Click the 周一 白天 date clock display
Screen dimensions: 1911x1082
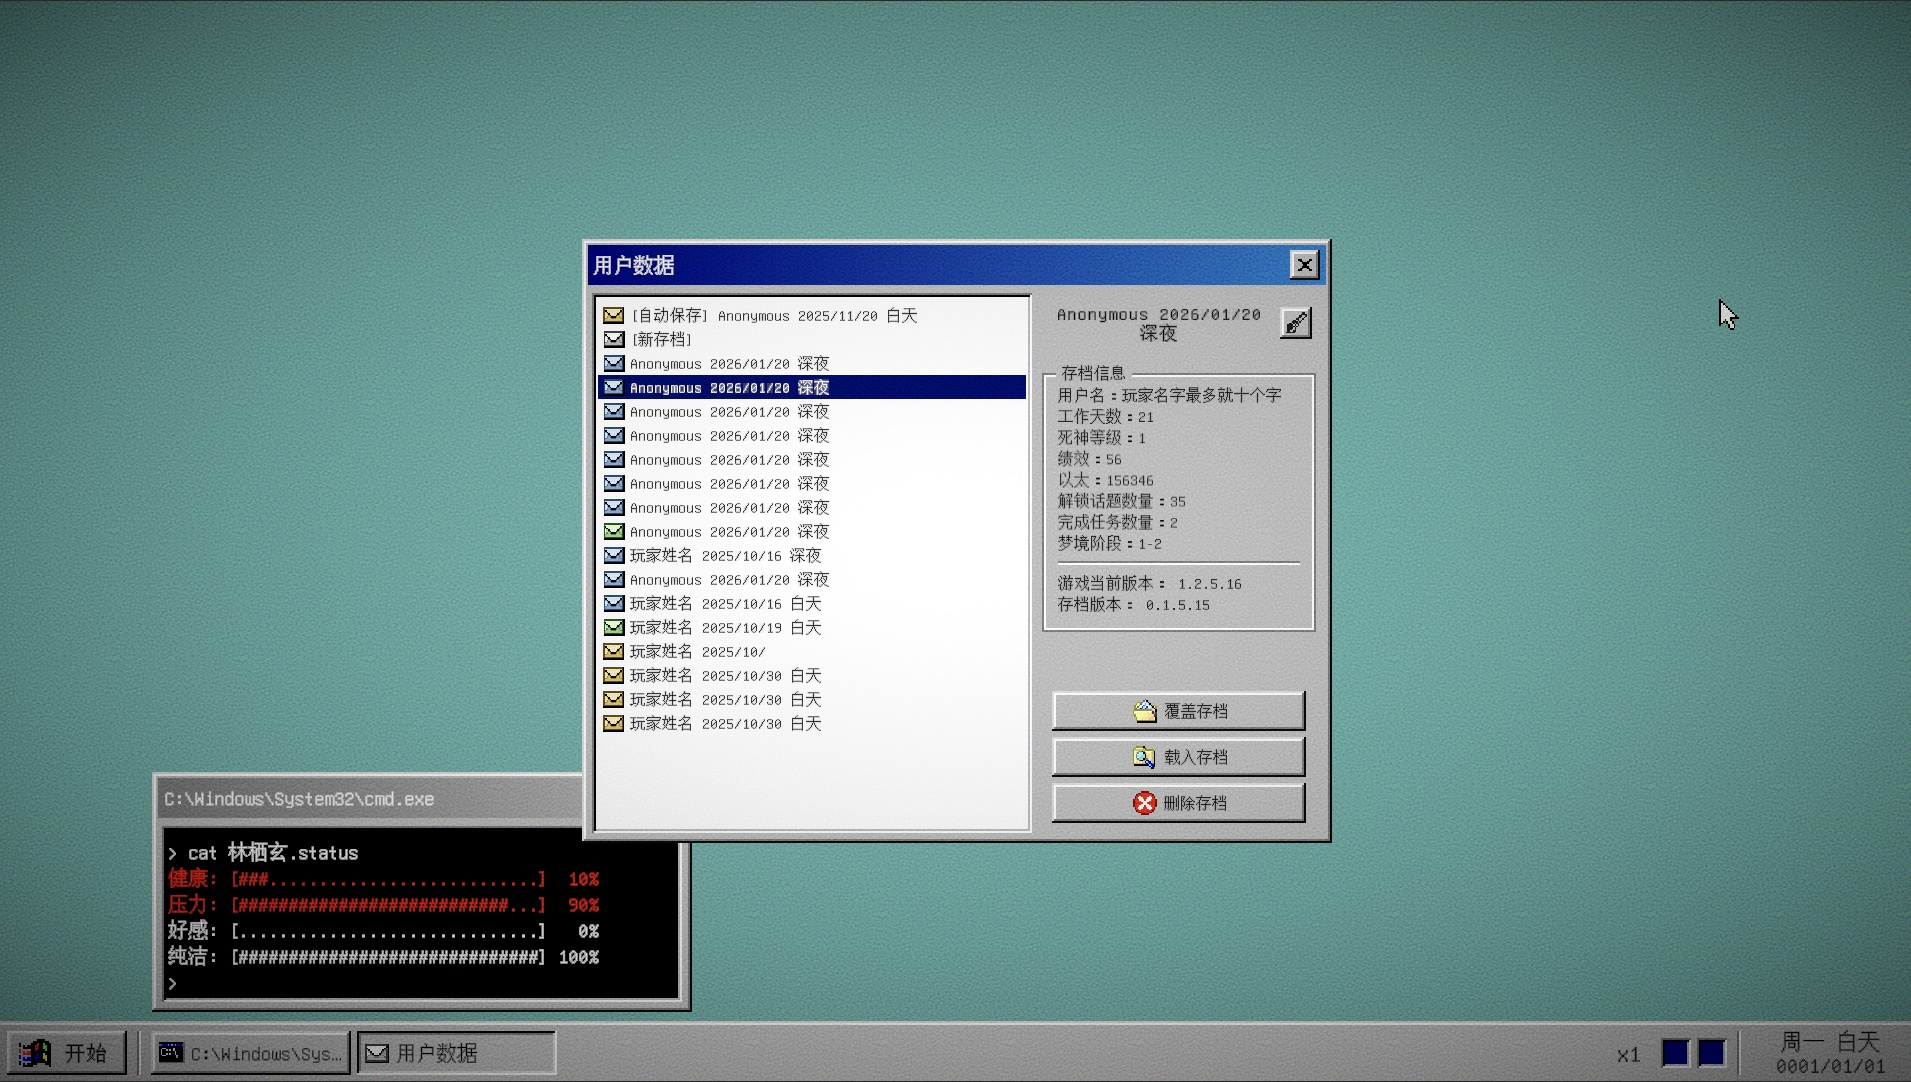1829,1053
